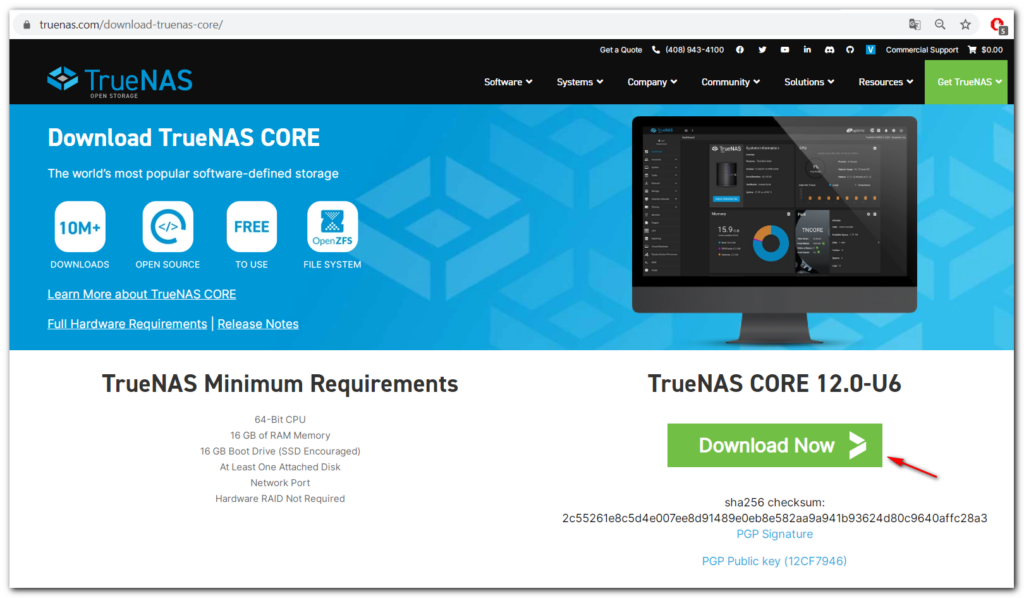
Task: Visit the GitHub icon link
Action: coord(850,50)
